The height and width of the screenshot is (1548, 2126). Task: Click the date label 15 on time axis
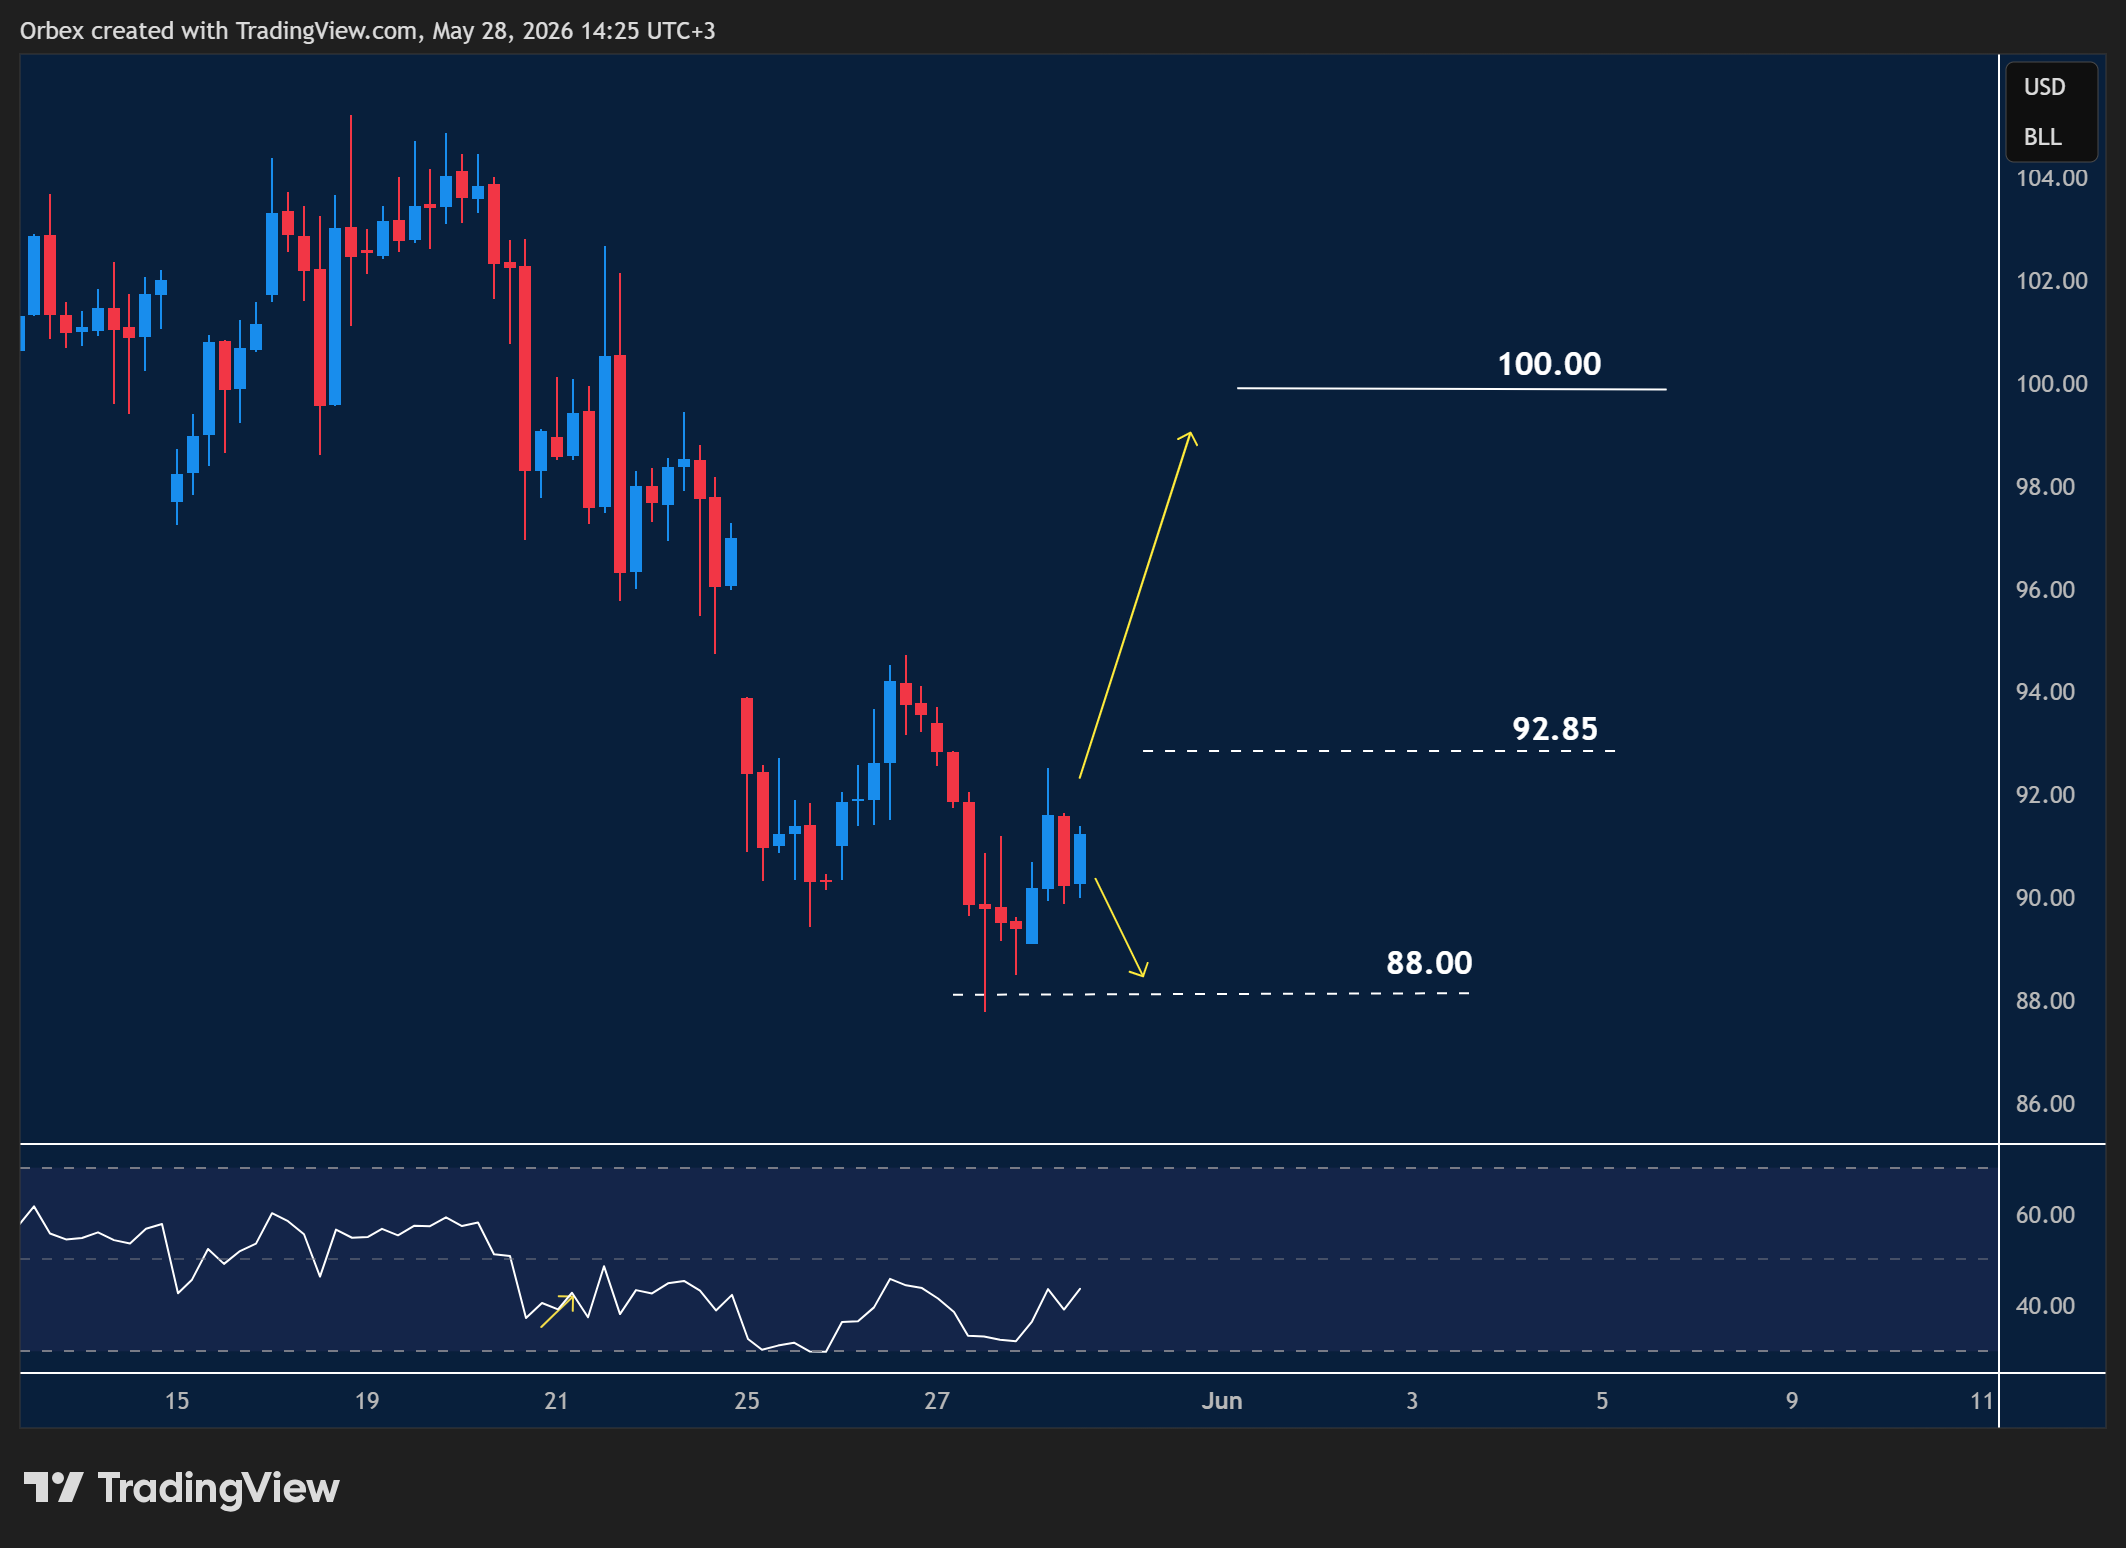coord(177,1401)
